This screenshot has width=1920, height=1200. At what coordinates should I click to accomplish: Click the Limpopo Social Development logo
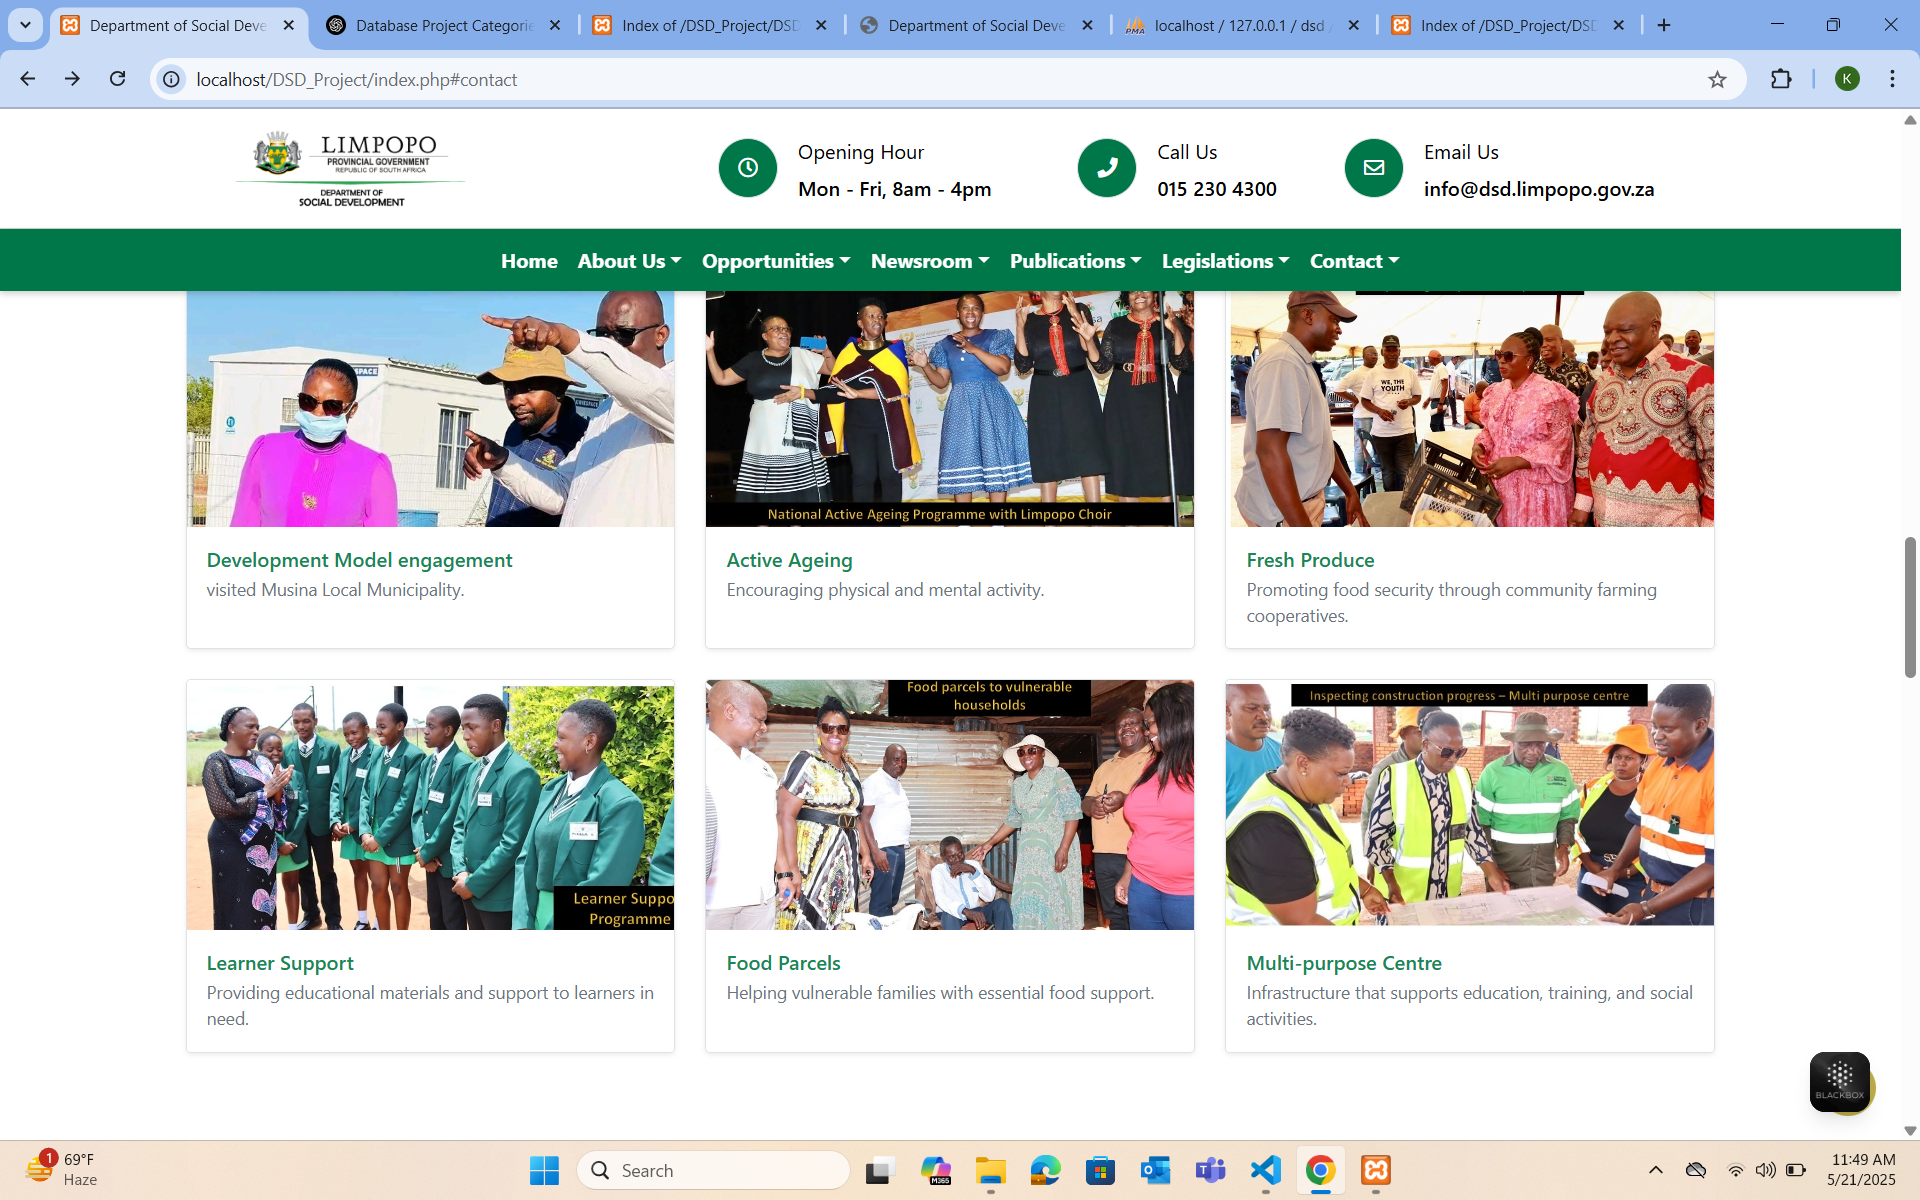[350, 168]
